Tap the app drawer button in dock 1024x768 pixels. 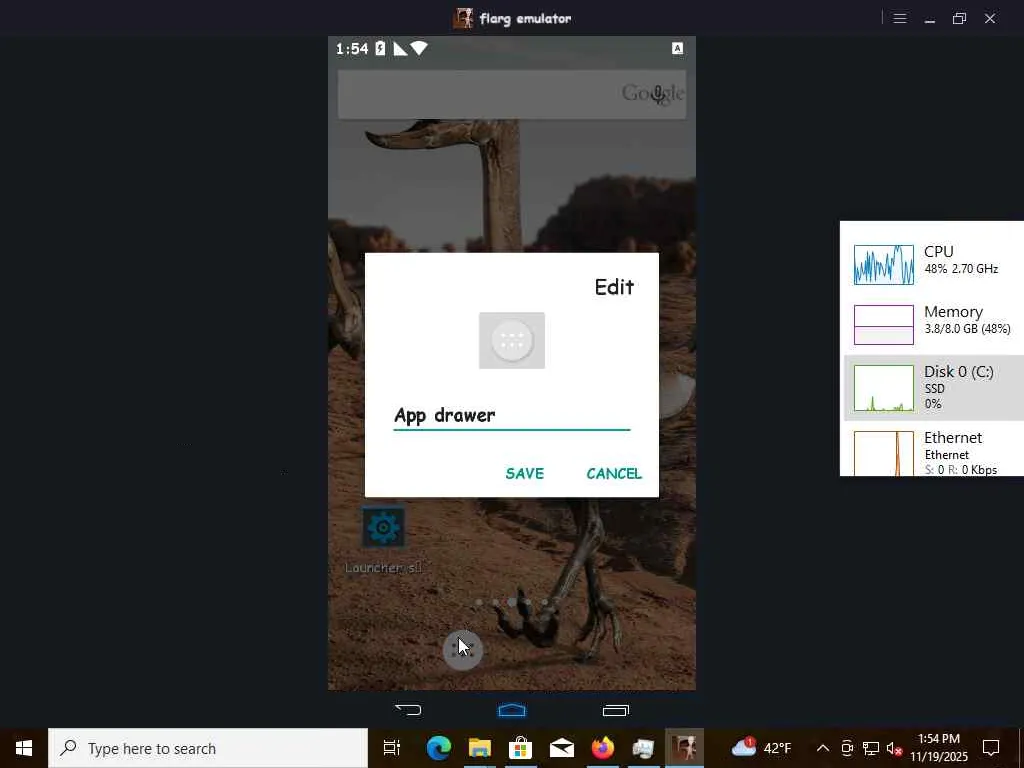pyautogui.click(x=462, y=650)
